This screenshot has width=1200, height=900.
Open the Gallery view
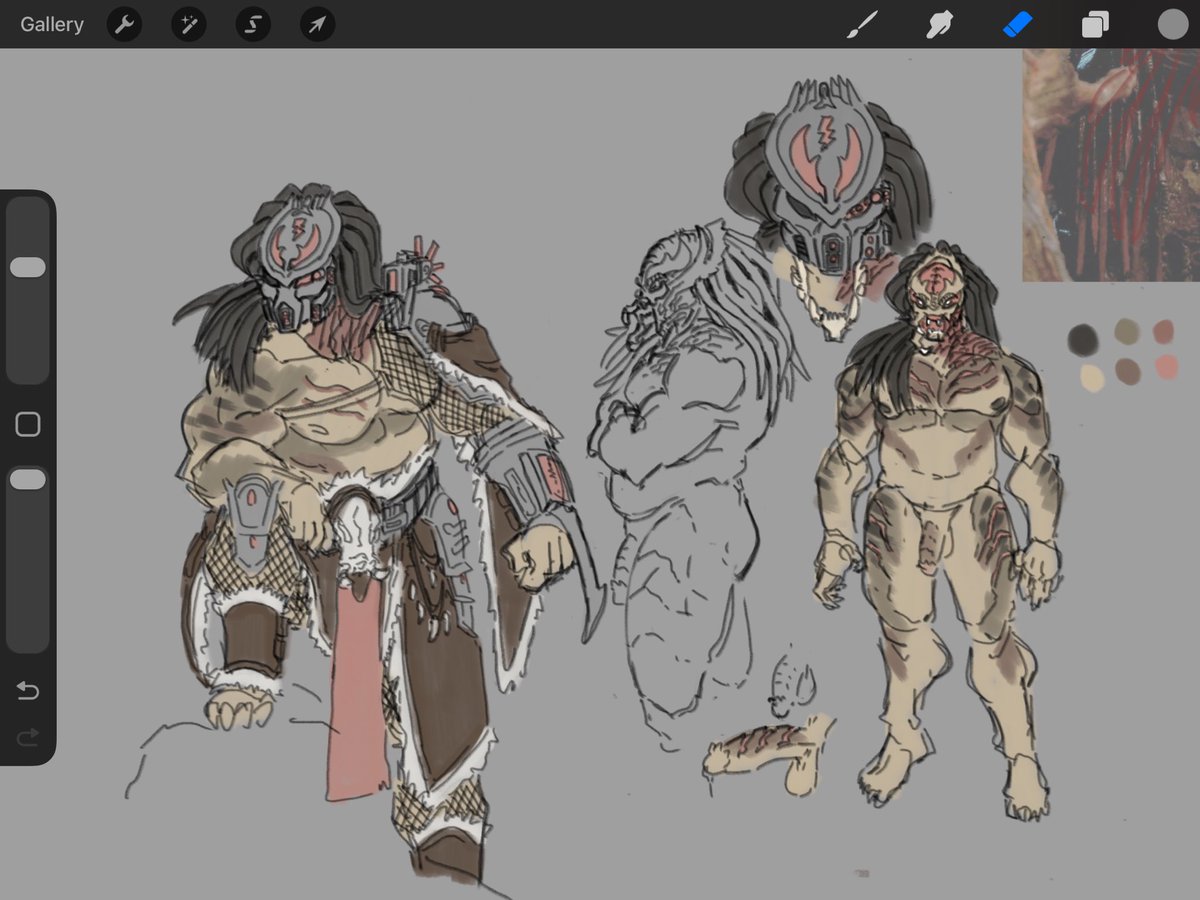click(52, 25)
